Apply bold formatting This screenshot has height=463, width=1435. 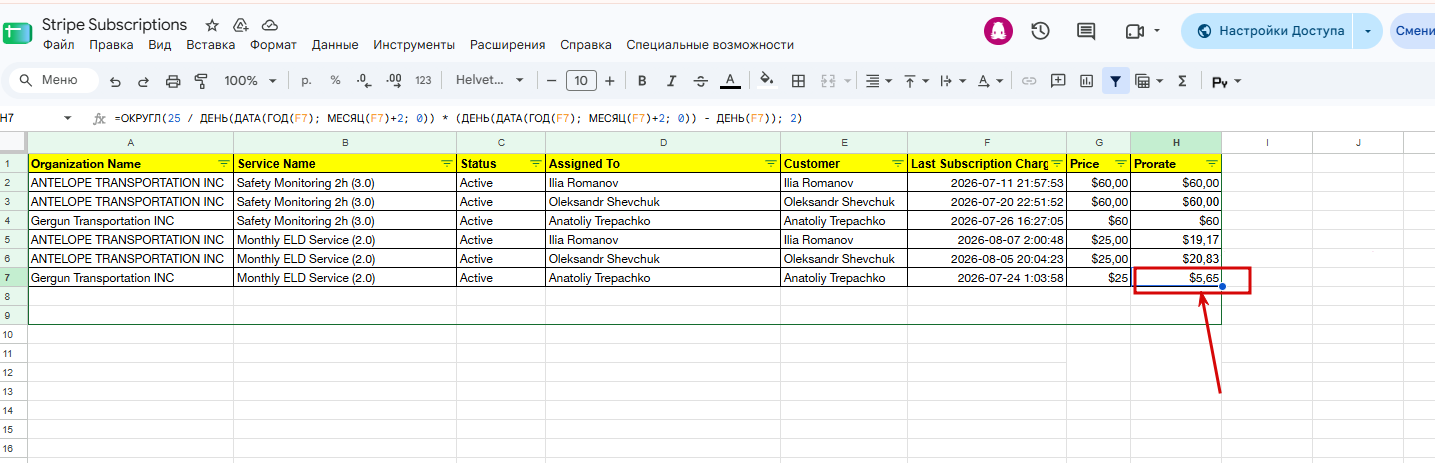[642, 81]
